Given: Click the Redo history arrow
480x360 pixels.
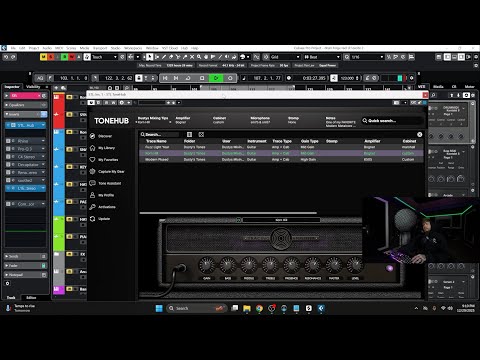Looking at the screenshot, I should pyautogui.click(x=13, y=57).
